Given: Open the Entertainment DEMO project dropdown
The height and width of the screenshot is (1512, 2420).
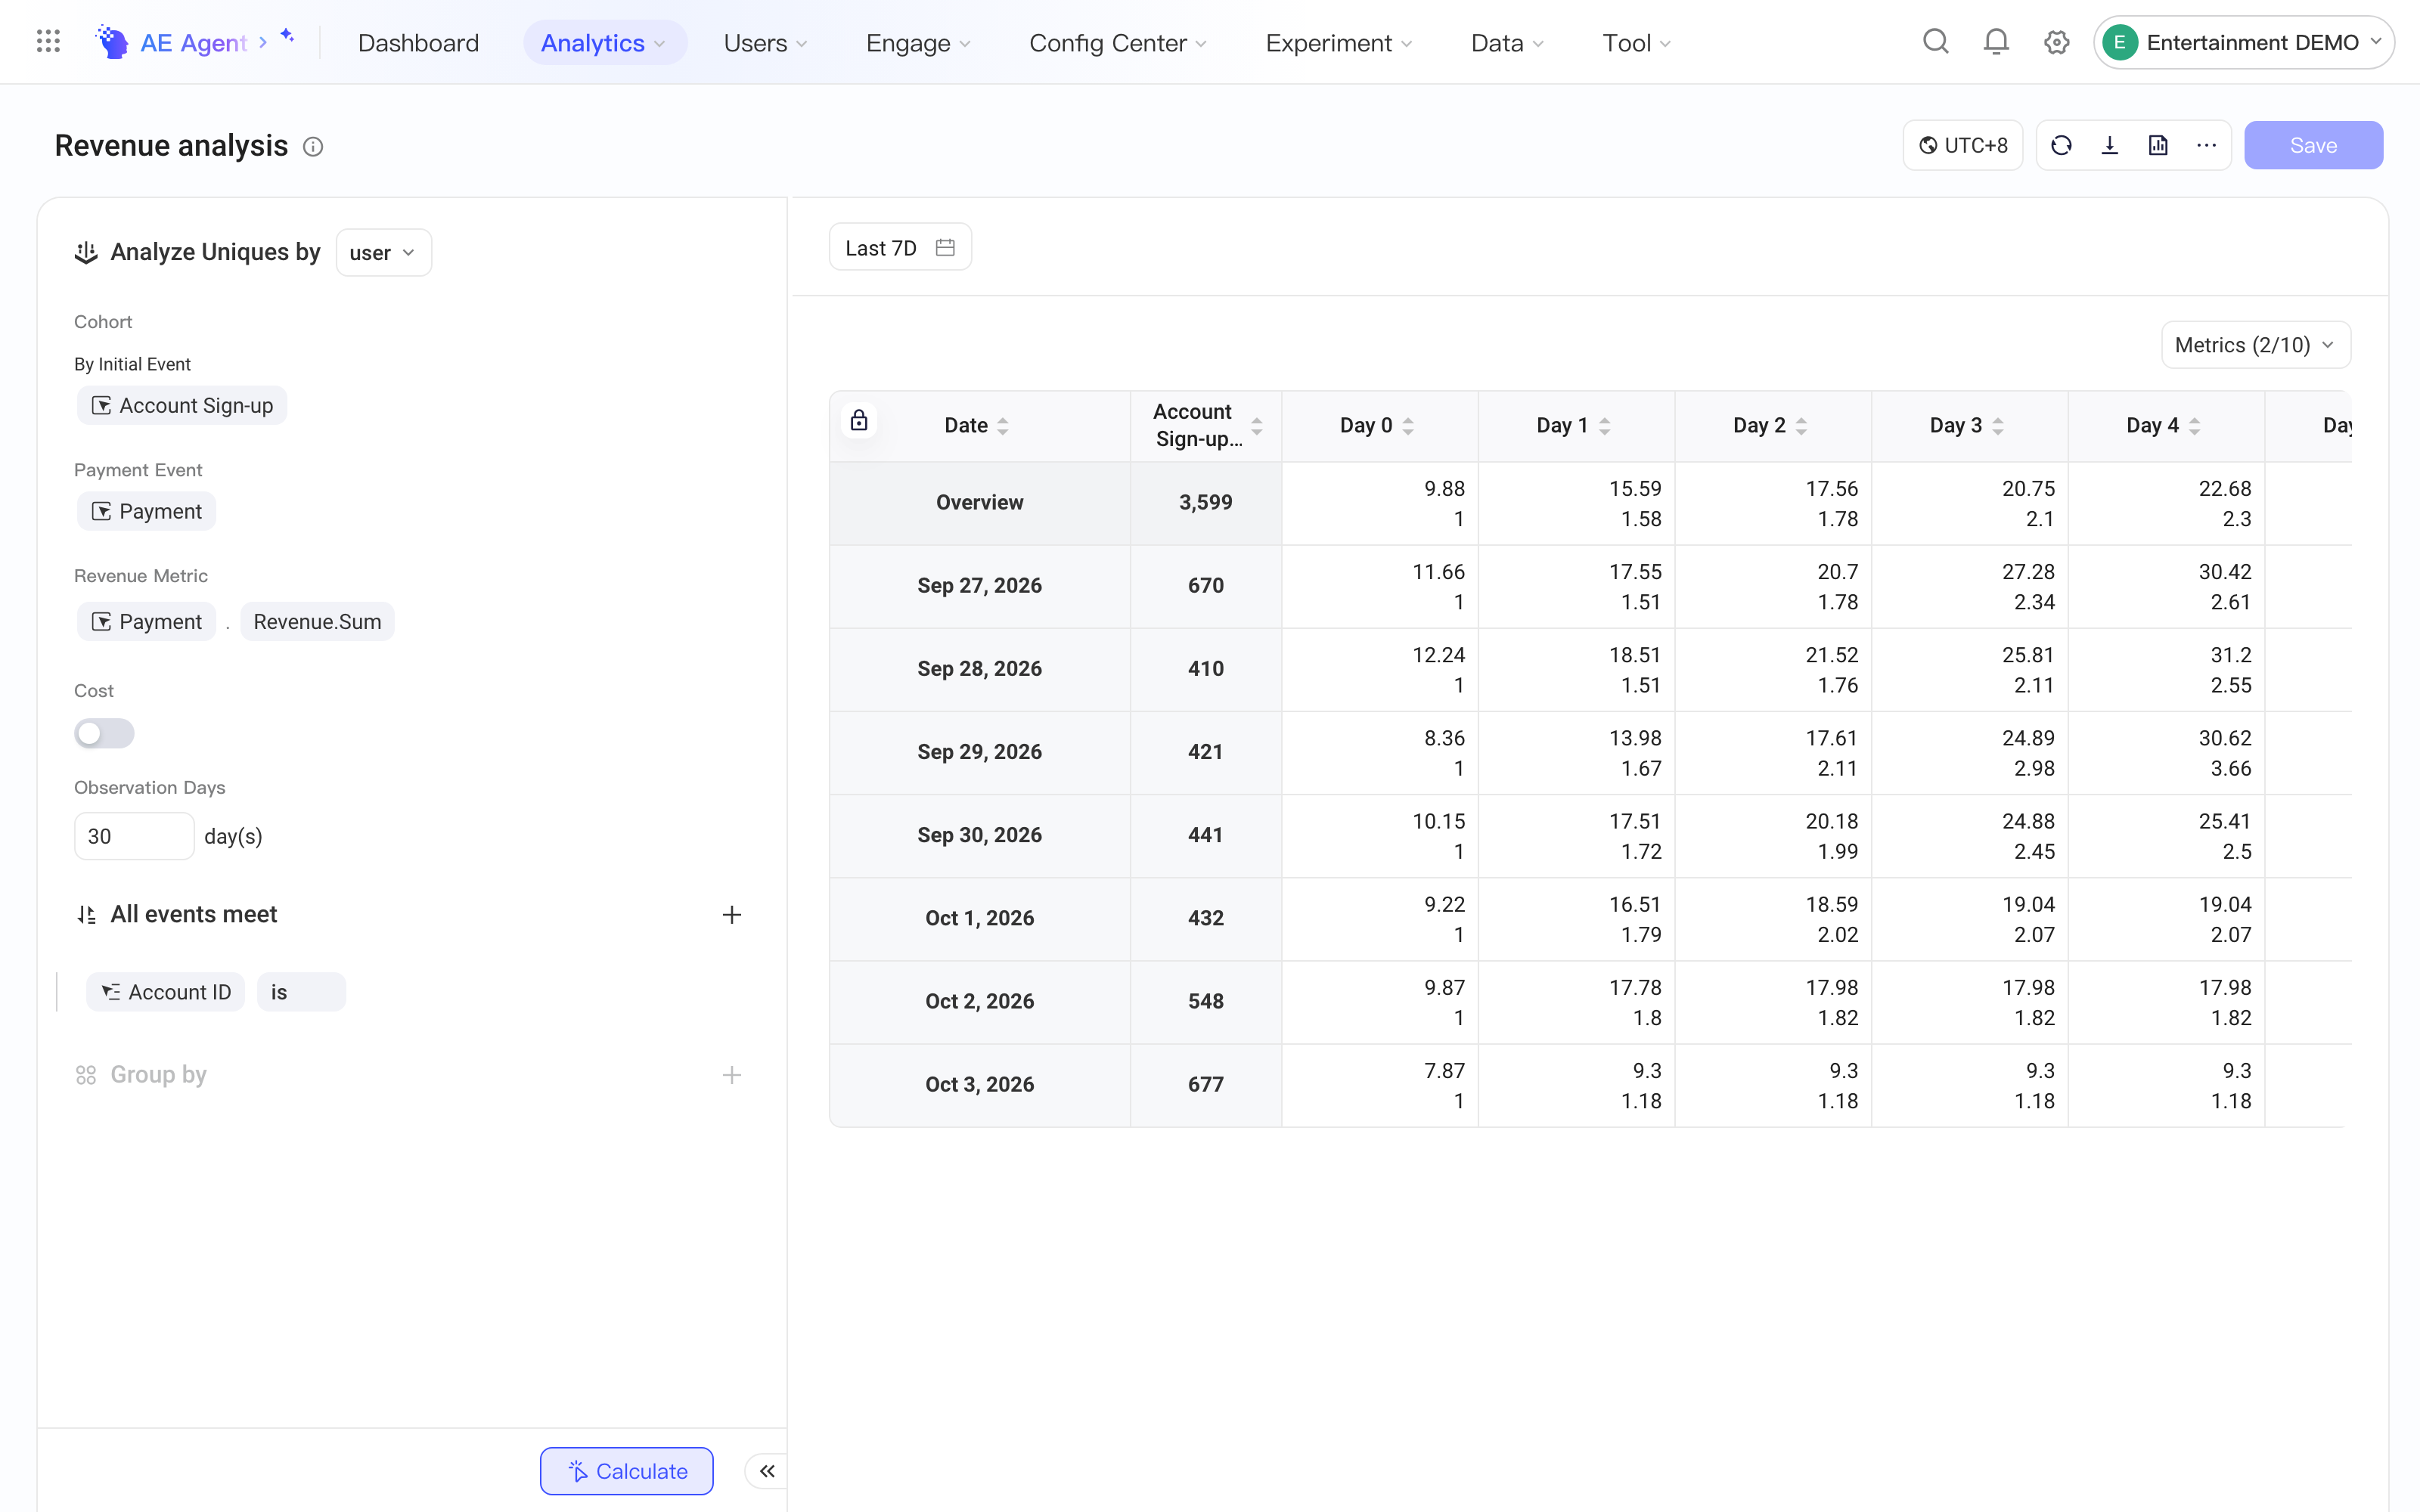Looking at the screenshot, I should [x=2244, y=42].
